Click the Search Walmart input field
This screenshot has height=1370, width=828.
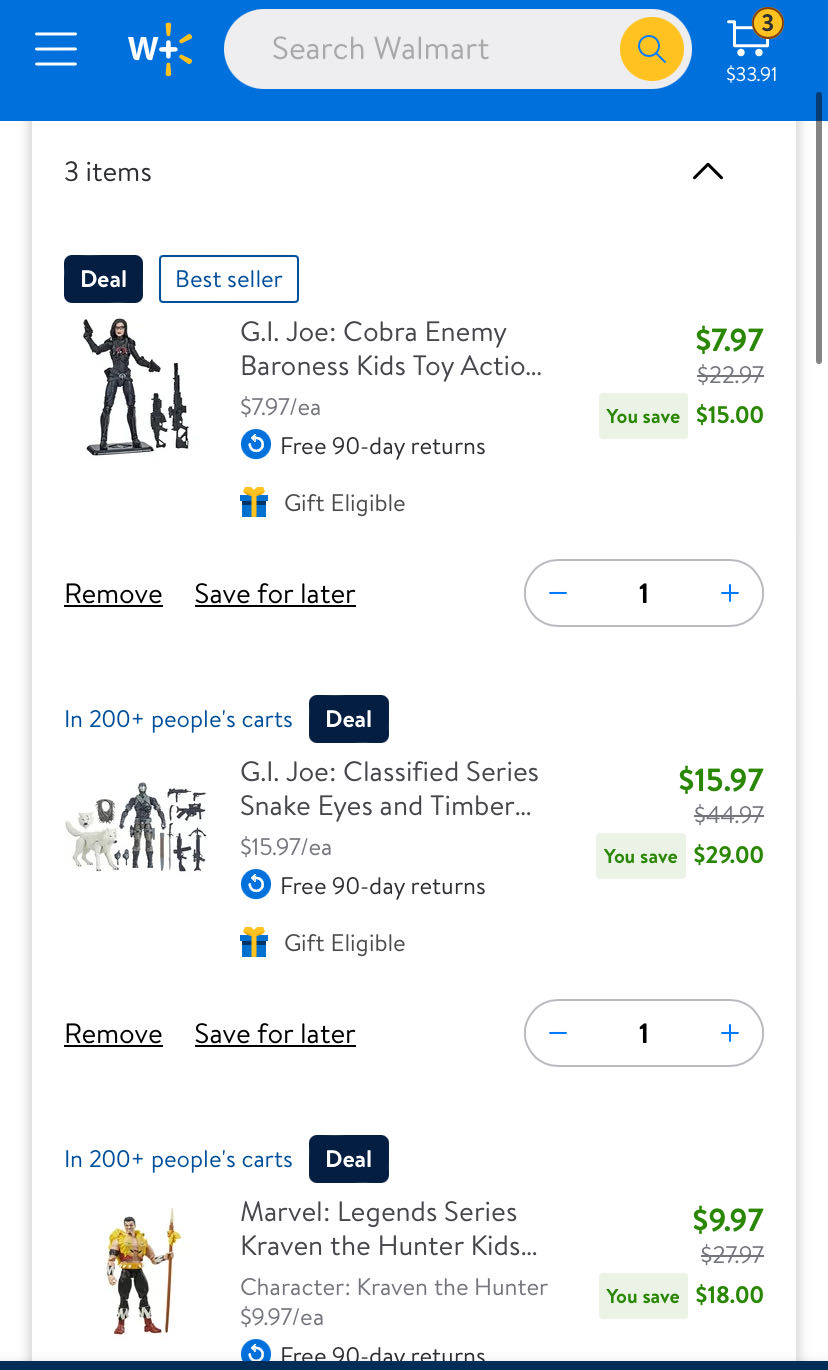tap(420, 48)
